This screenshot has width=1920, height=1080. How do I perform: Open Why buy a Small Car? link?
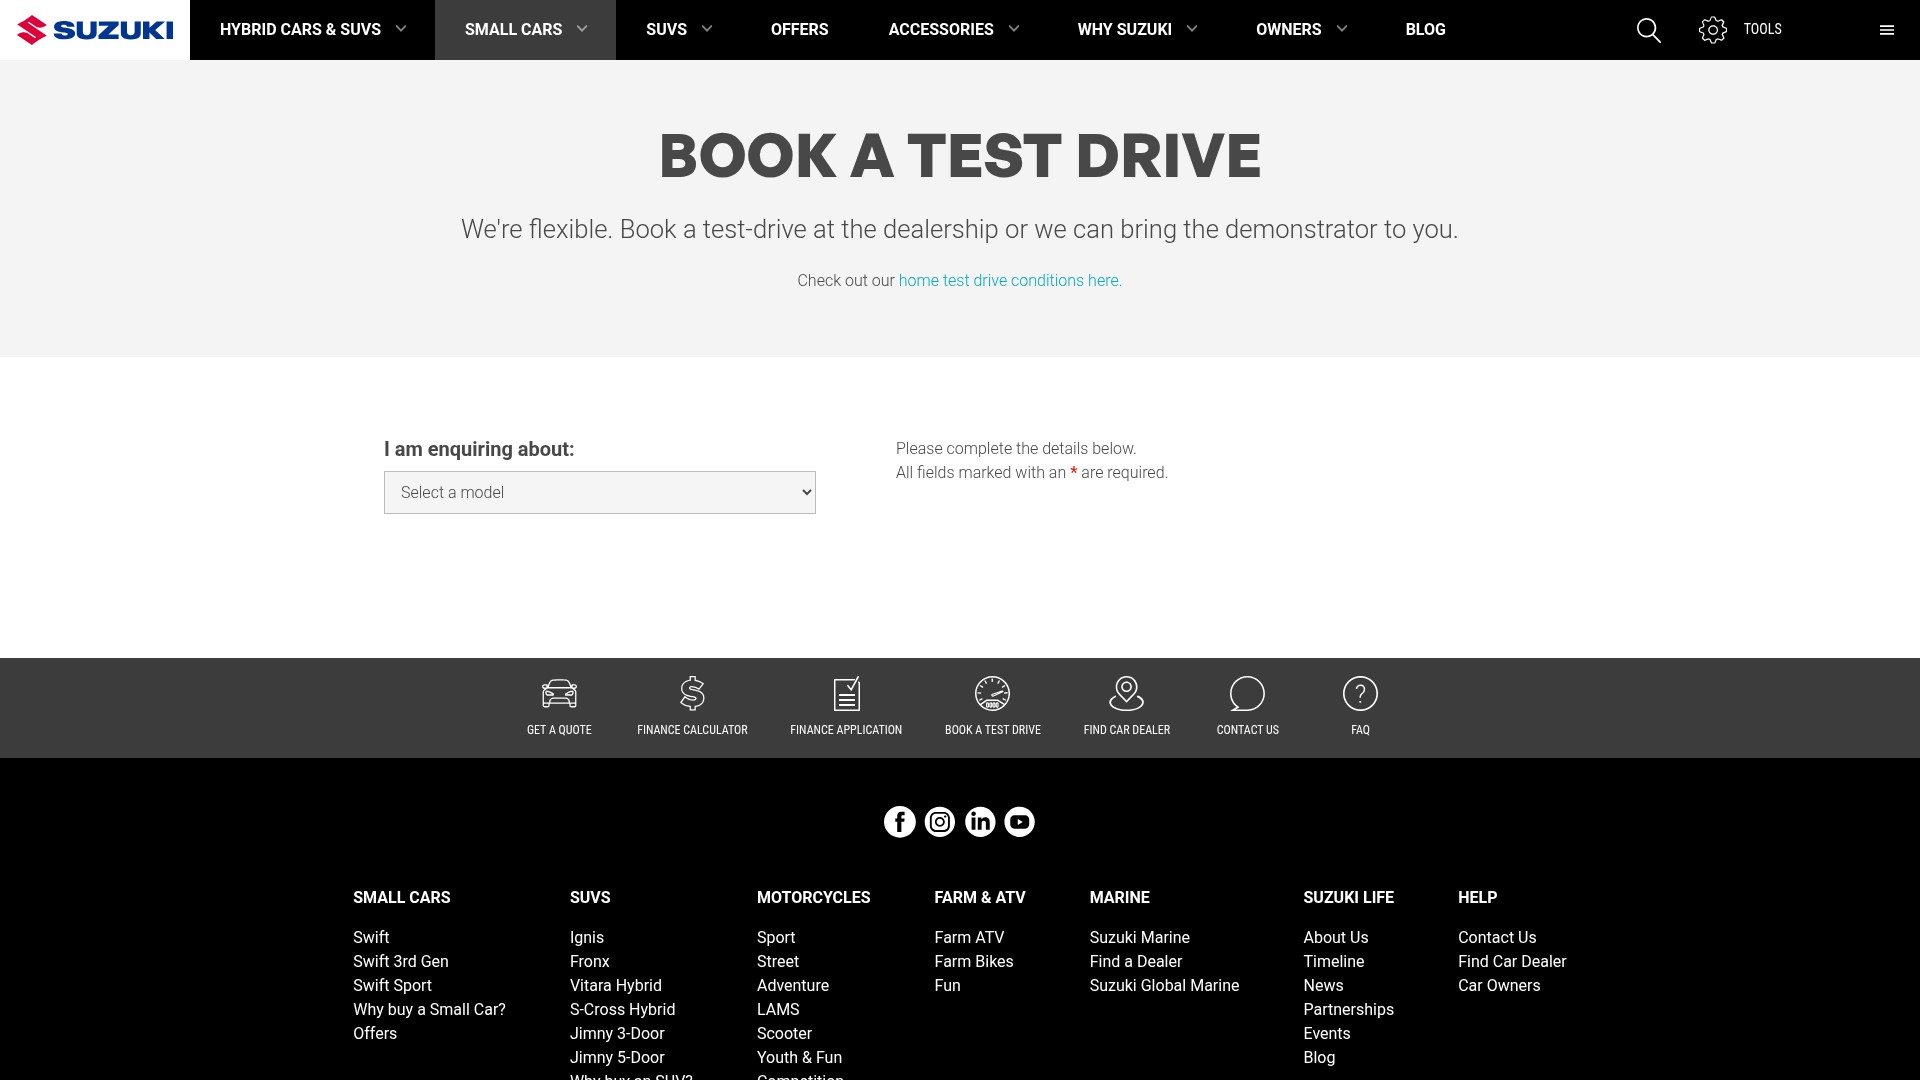point(429,1010)
